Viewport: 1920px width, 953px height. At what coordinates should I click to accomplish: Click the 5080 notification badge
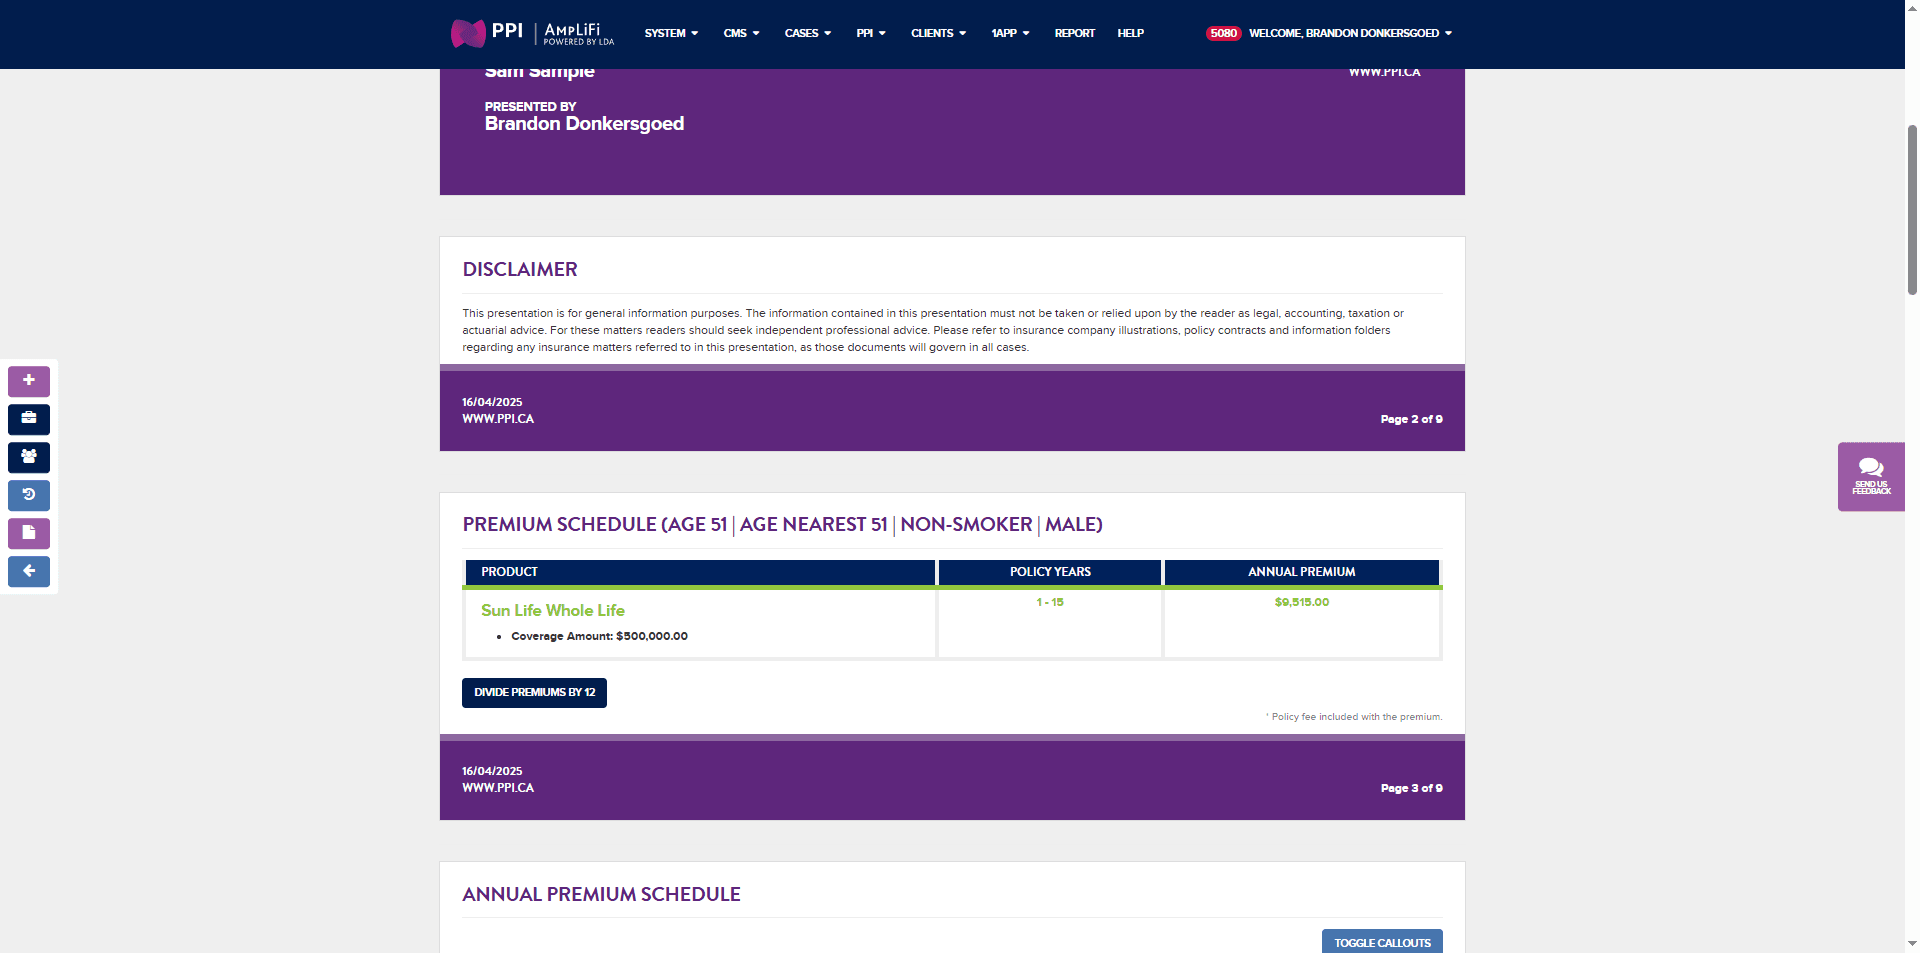point(1223,33)
